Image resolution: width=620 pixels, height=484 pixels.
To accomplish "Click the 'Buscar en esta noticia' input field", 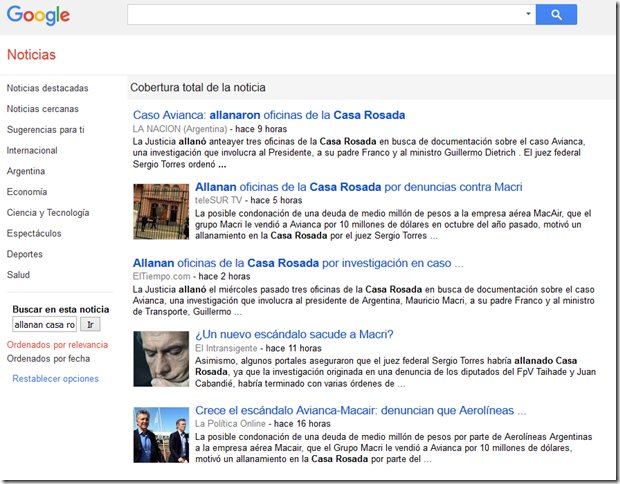I will [x=44, y=324].
